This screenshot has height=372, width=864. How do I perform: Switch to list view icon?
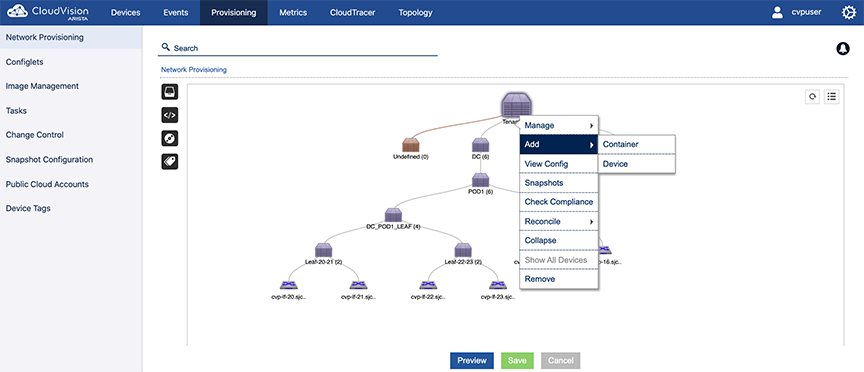click(x=831, y=97)
